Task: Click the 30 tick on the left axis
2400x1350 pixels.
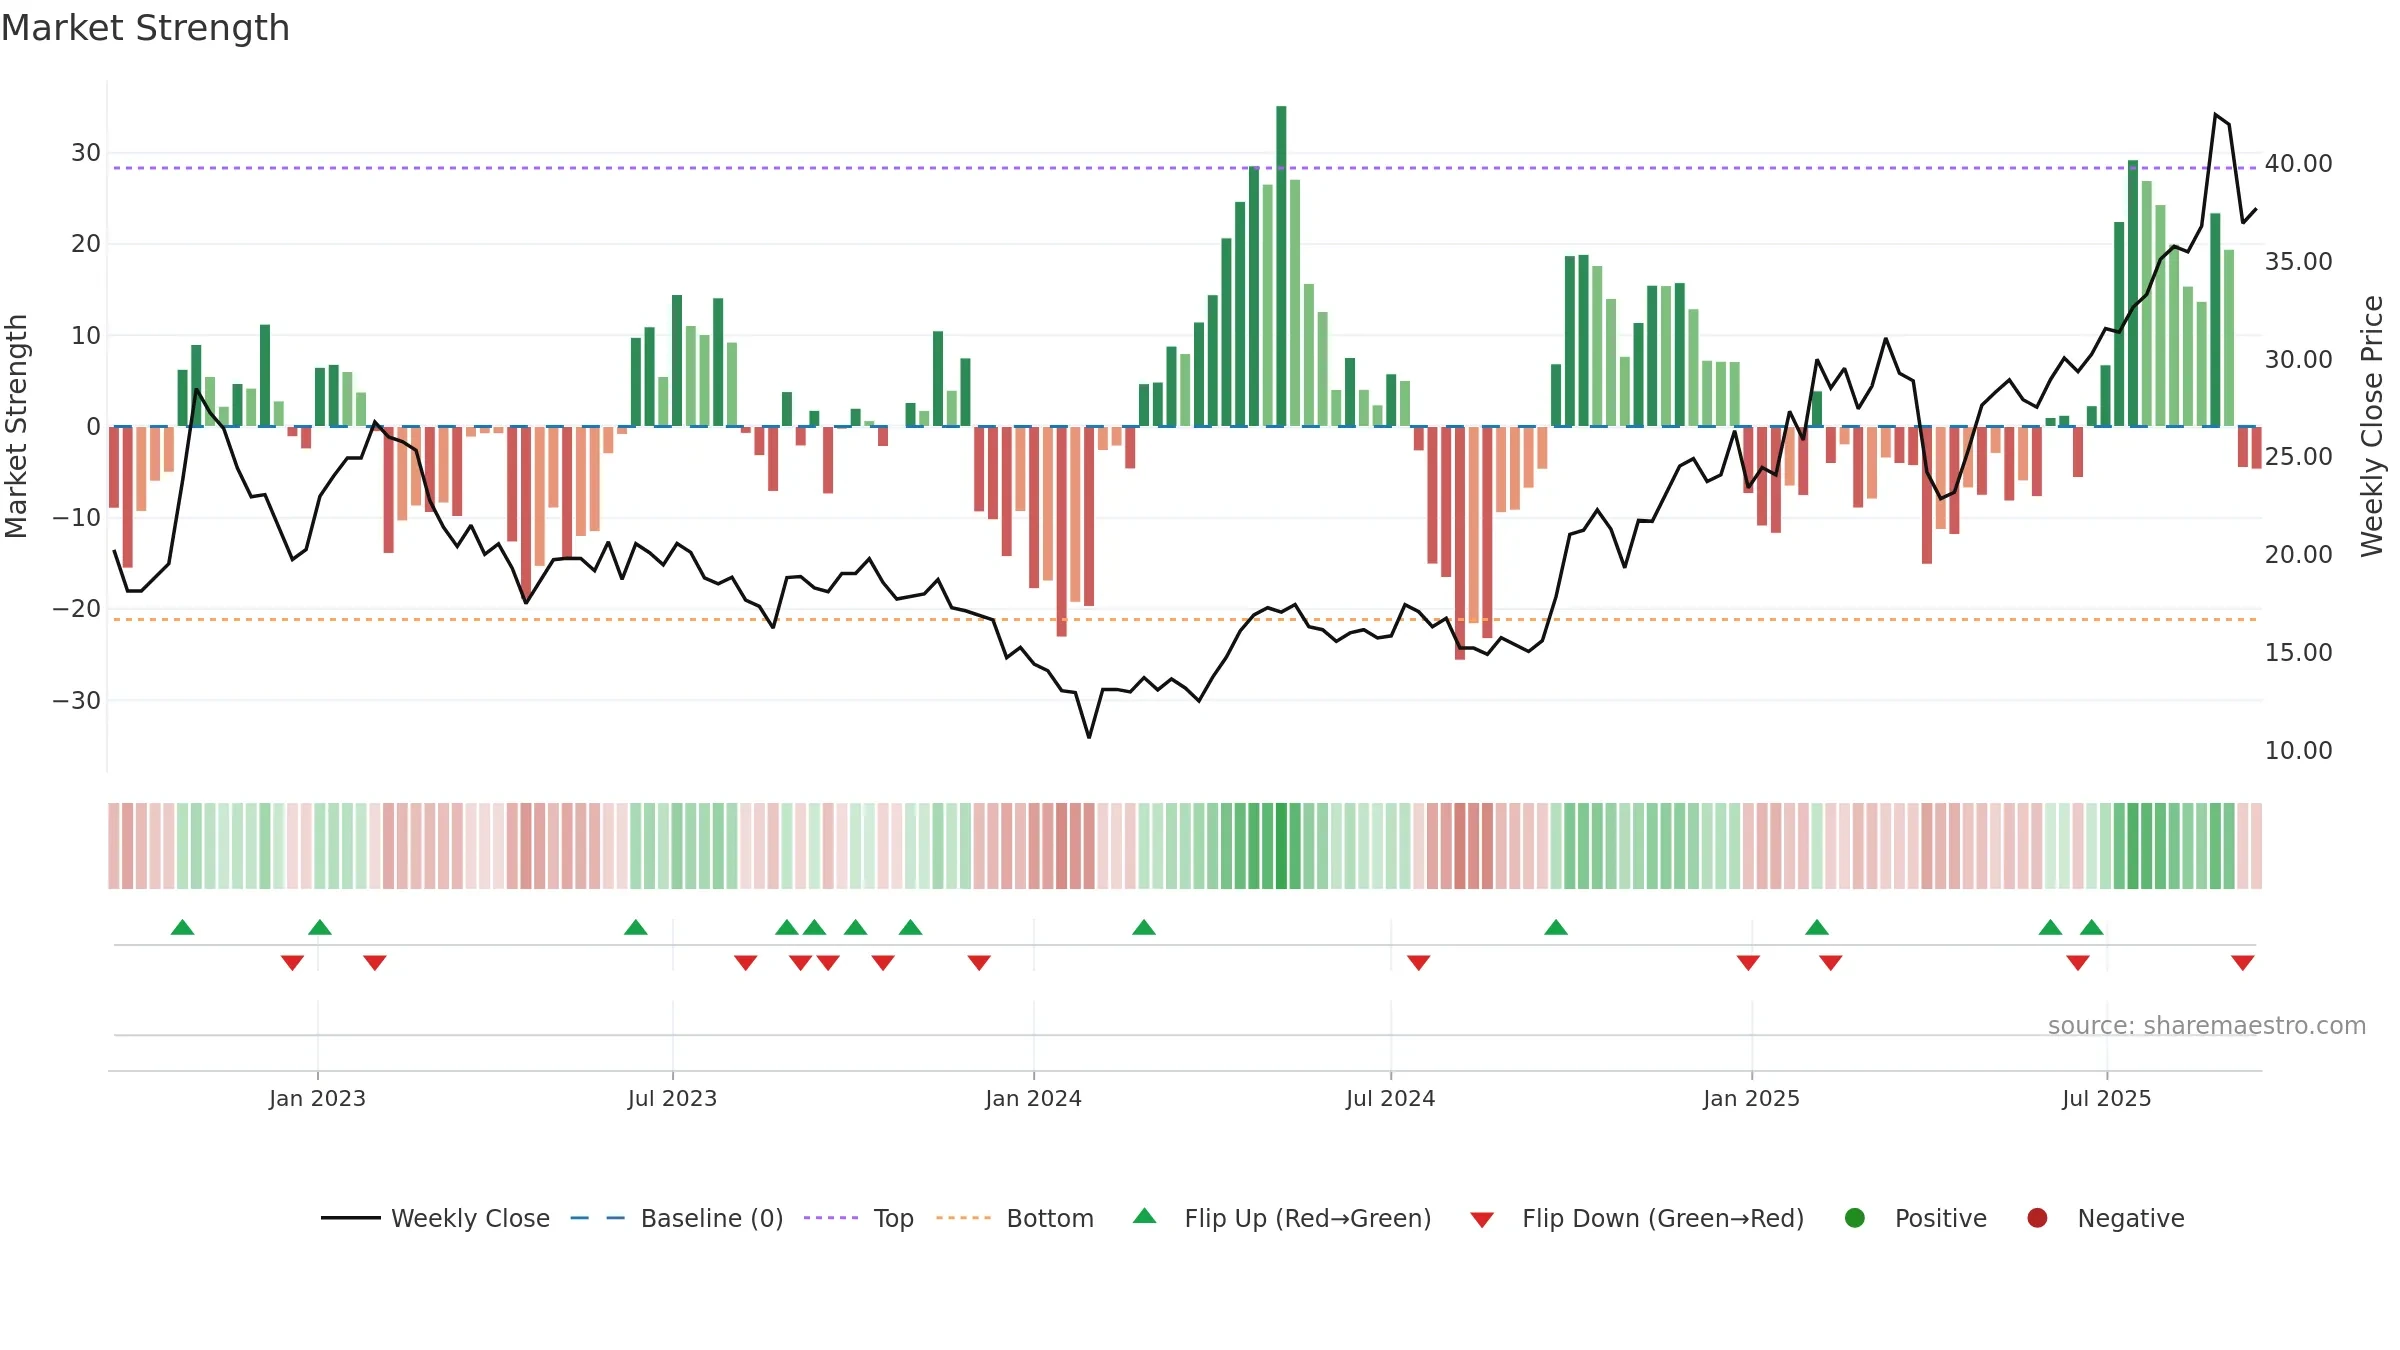Action: 86,152
